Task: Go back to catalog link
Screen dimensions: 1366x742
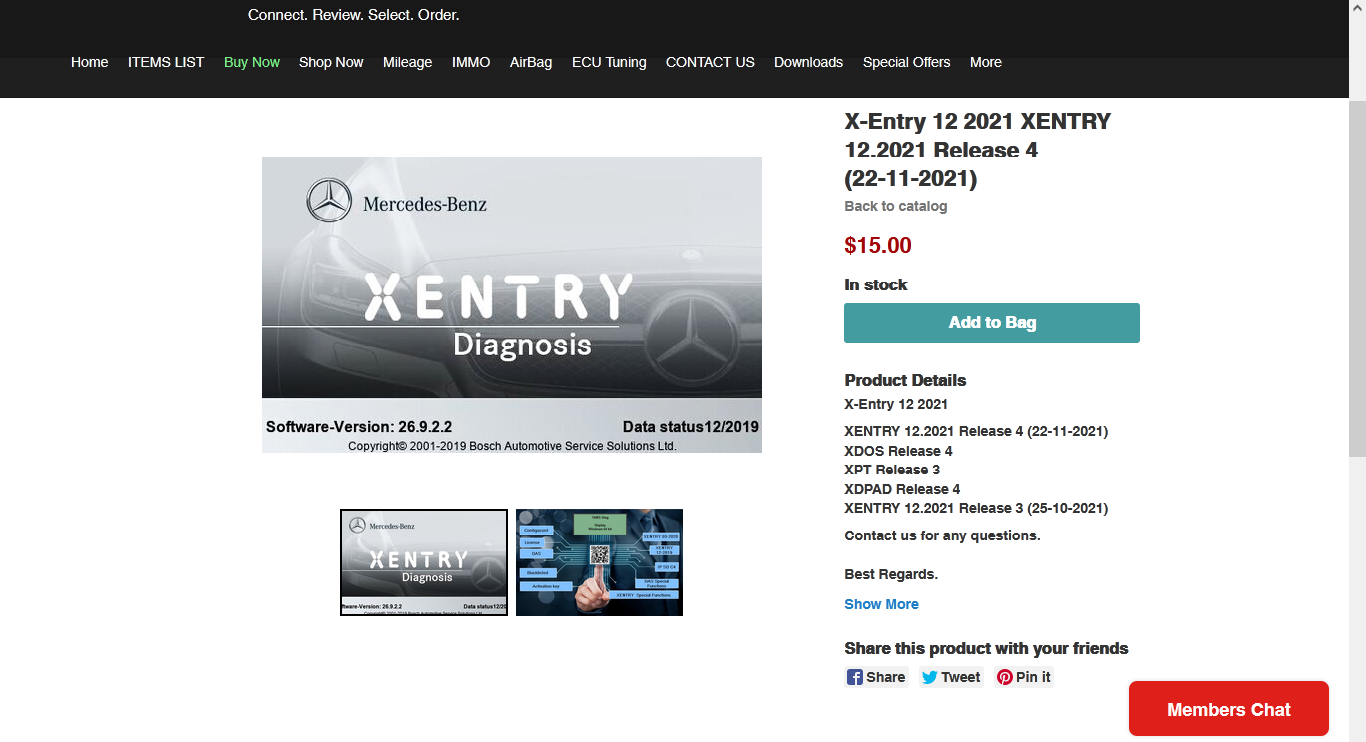Action: tap(895, 206)
